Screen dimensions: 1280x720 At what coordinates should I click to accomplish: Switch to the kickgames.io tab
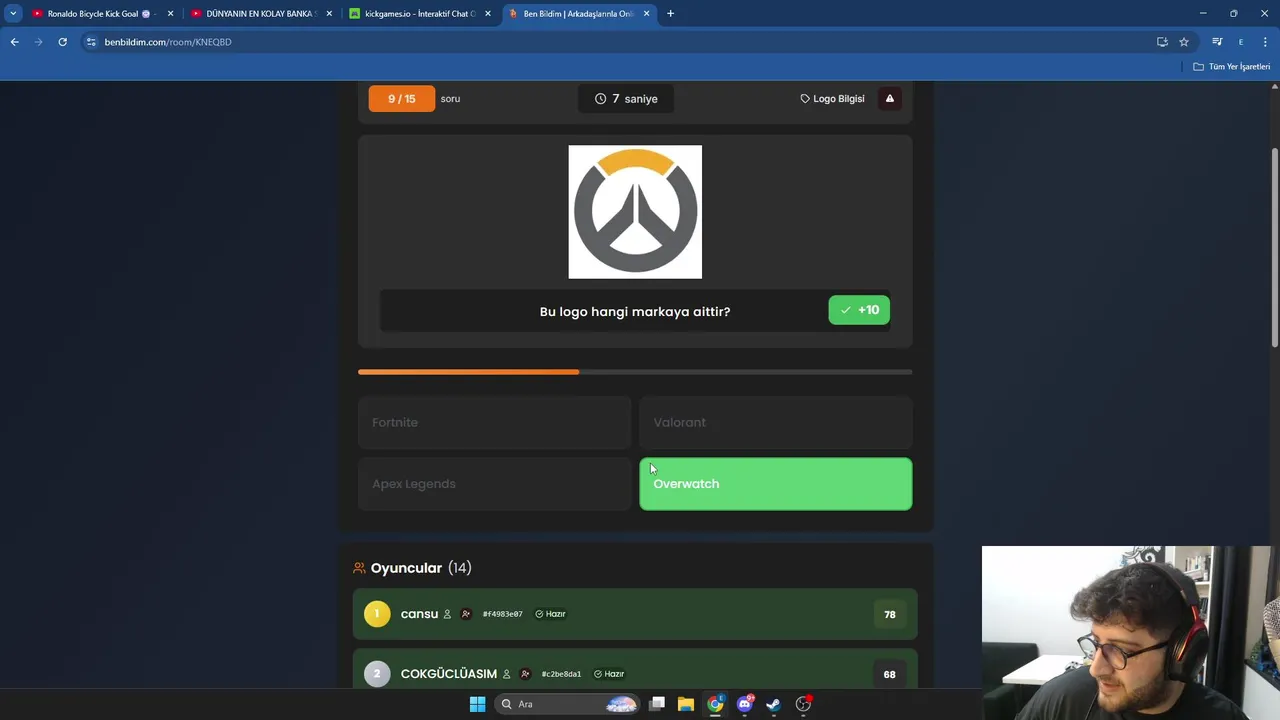tap(418, 14)
